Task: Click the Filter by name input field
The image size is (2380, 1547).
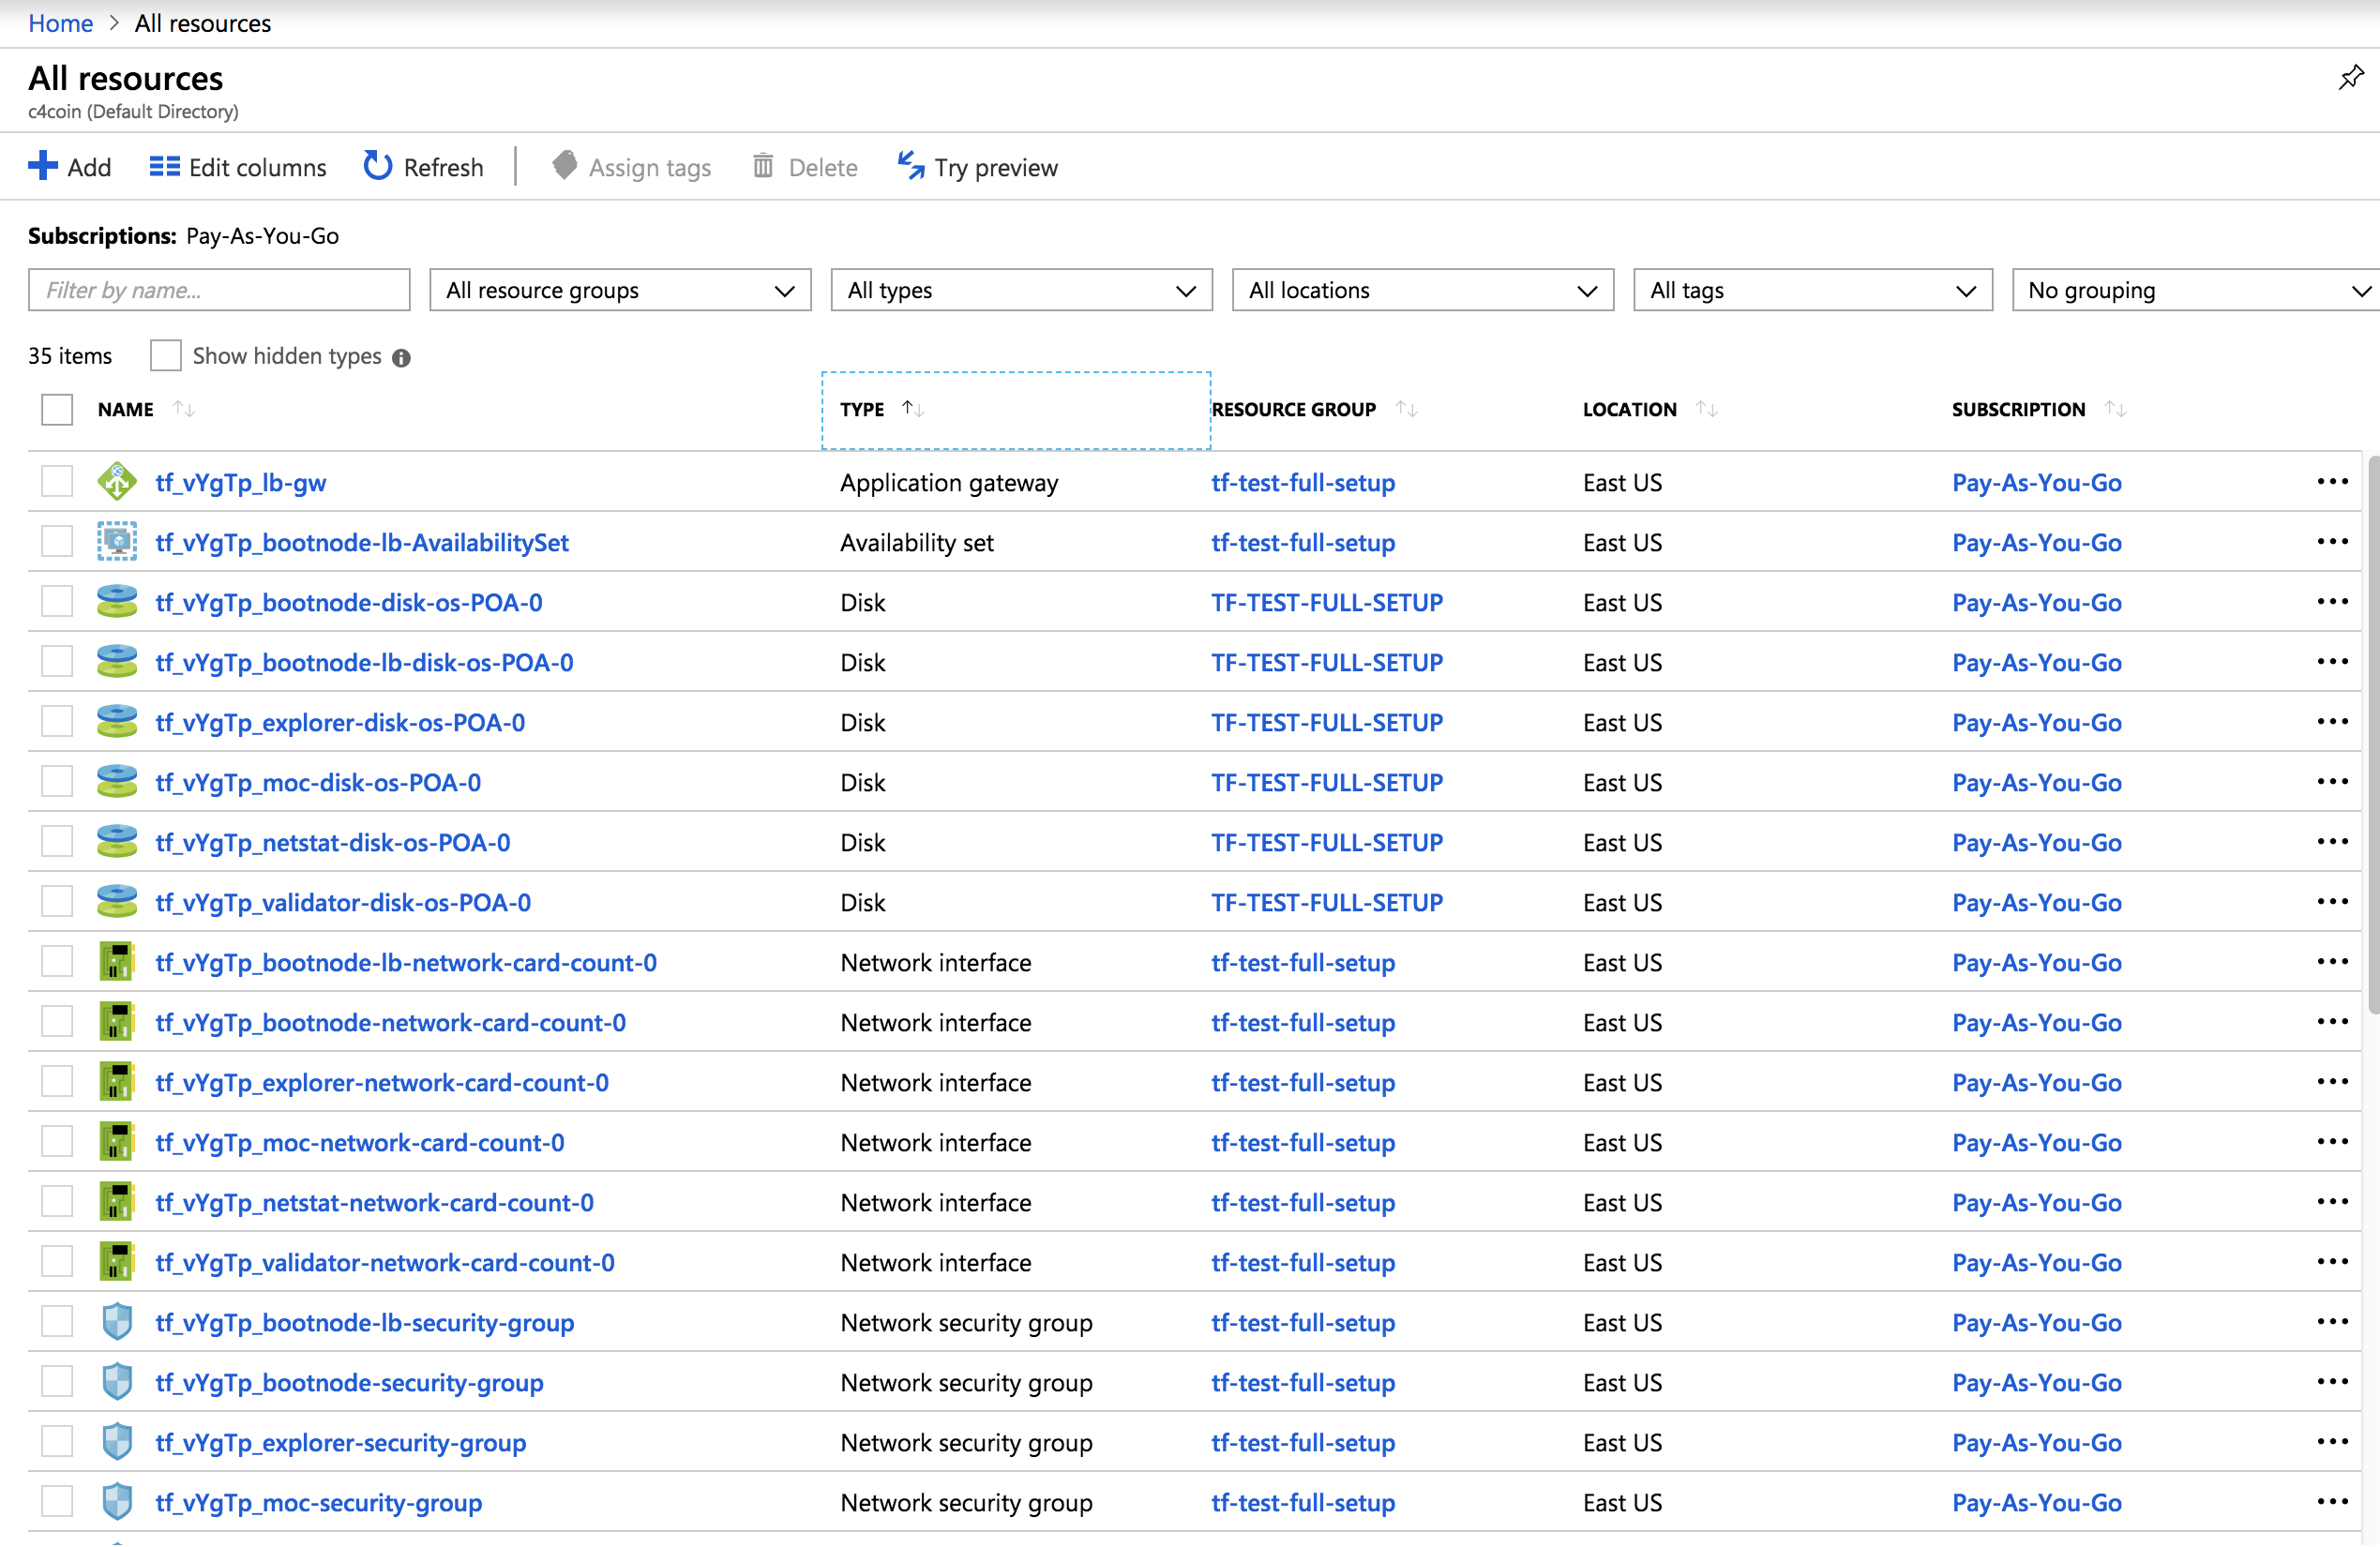Action: (x=219, y=290)
